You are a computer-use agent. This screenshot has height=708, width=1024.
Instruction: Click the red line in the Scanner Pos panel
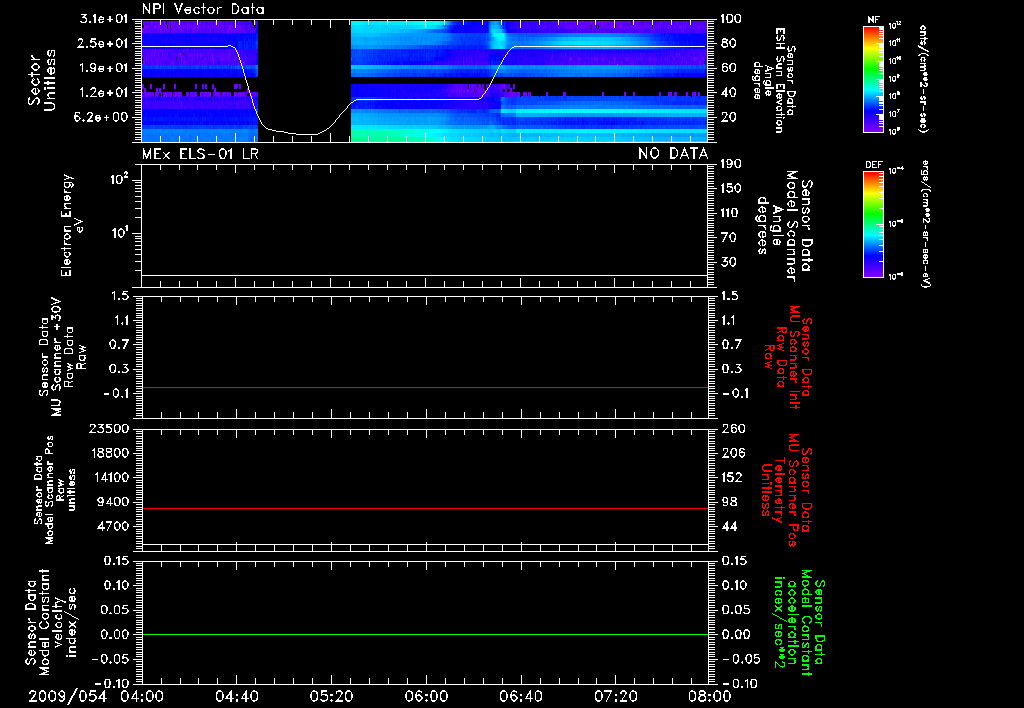[424, 508]
